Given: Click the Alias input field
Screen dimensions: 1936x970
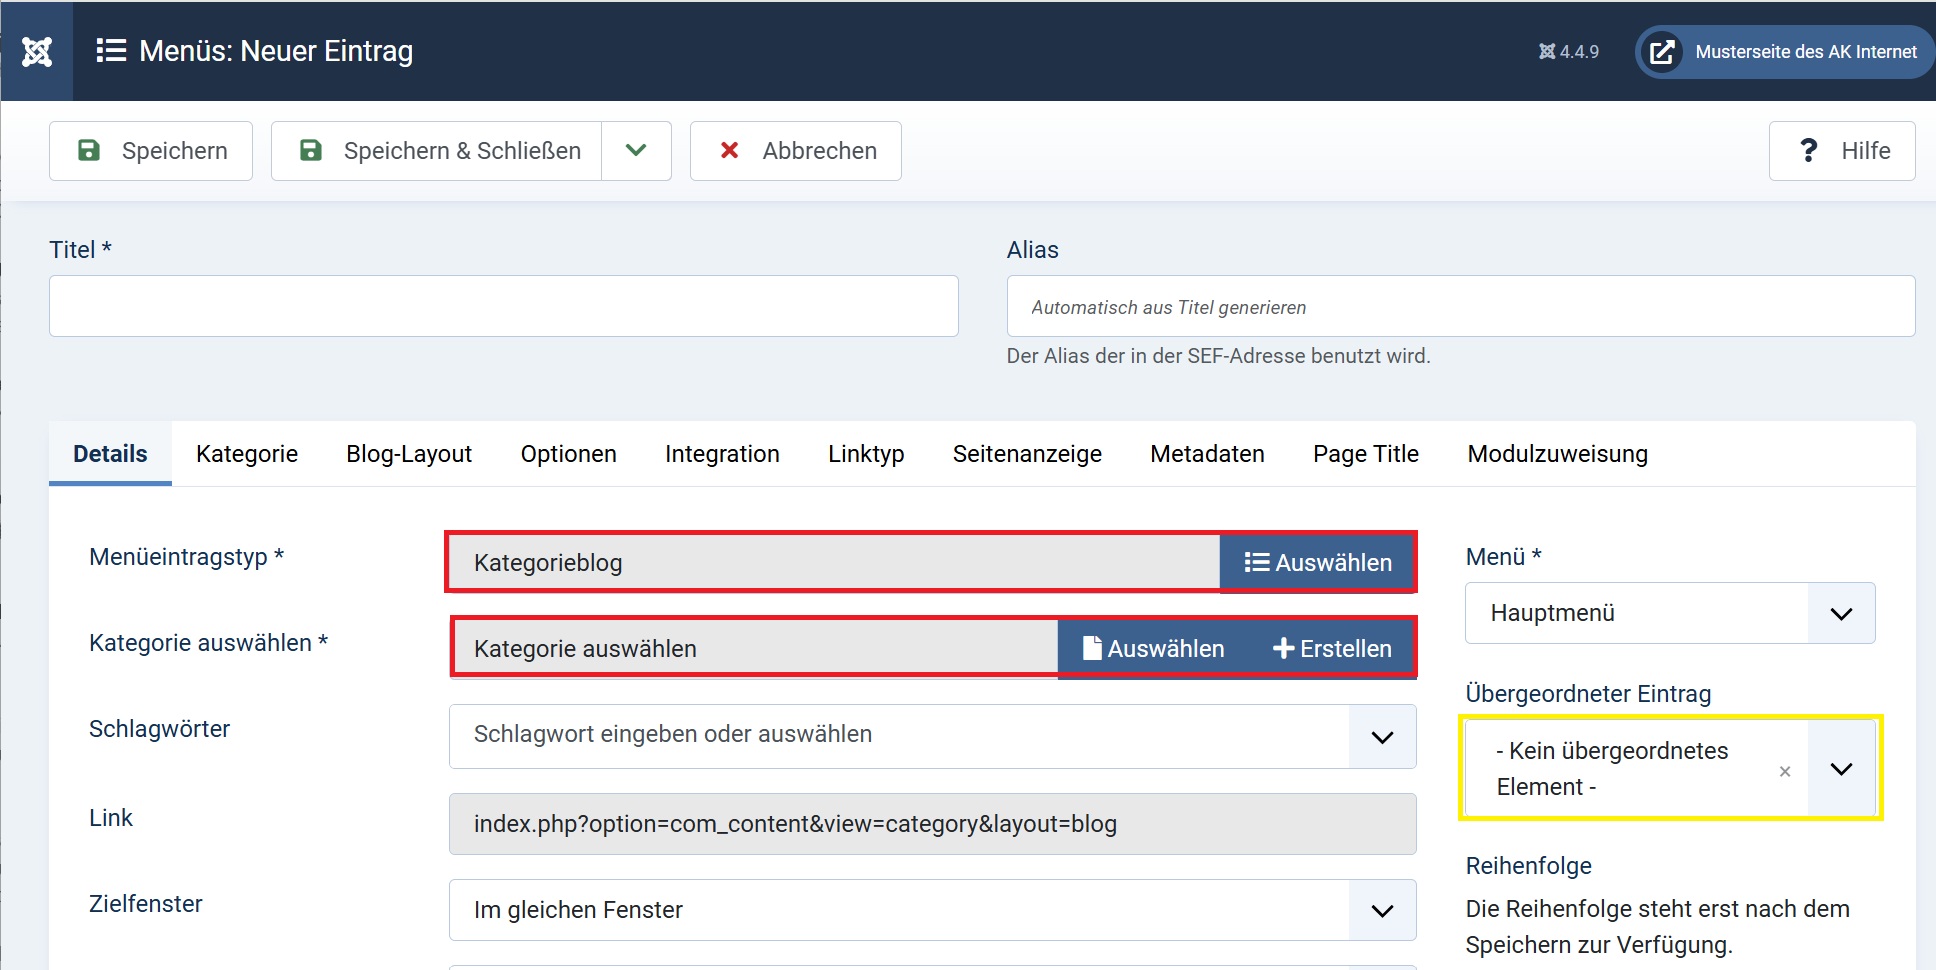Looking at the screenshot, I should point(1460,307).
